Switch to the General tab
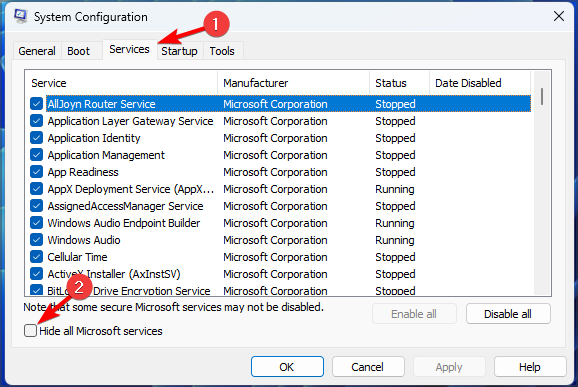The width and height of the screenshot is (578, 387). [x=37, y=51]
